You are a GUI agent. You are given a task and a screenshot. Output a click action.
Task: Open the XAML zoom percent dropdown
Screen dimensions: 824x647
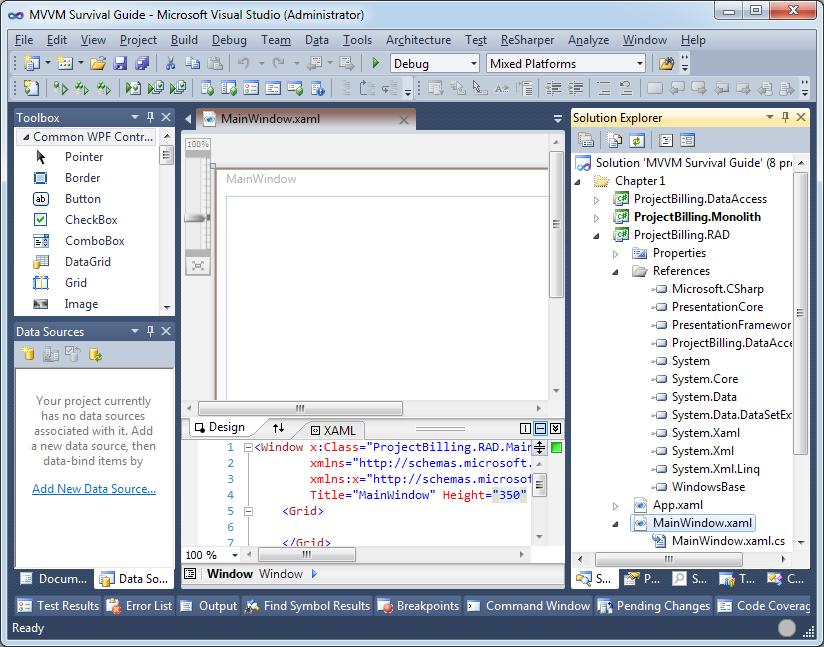click(234, 555)
